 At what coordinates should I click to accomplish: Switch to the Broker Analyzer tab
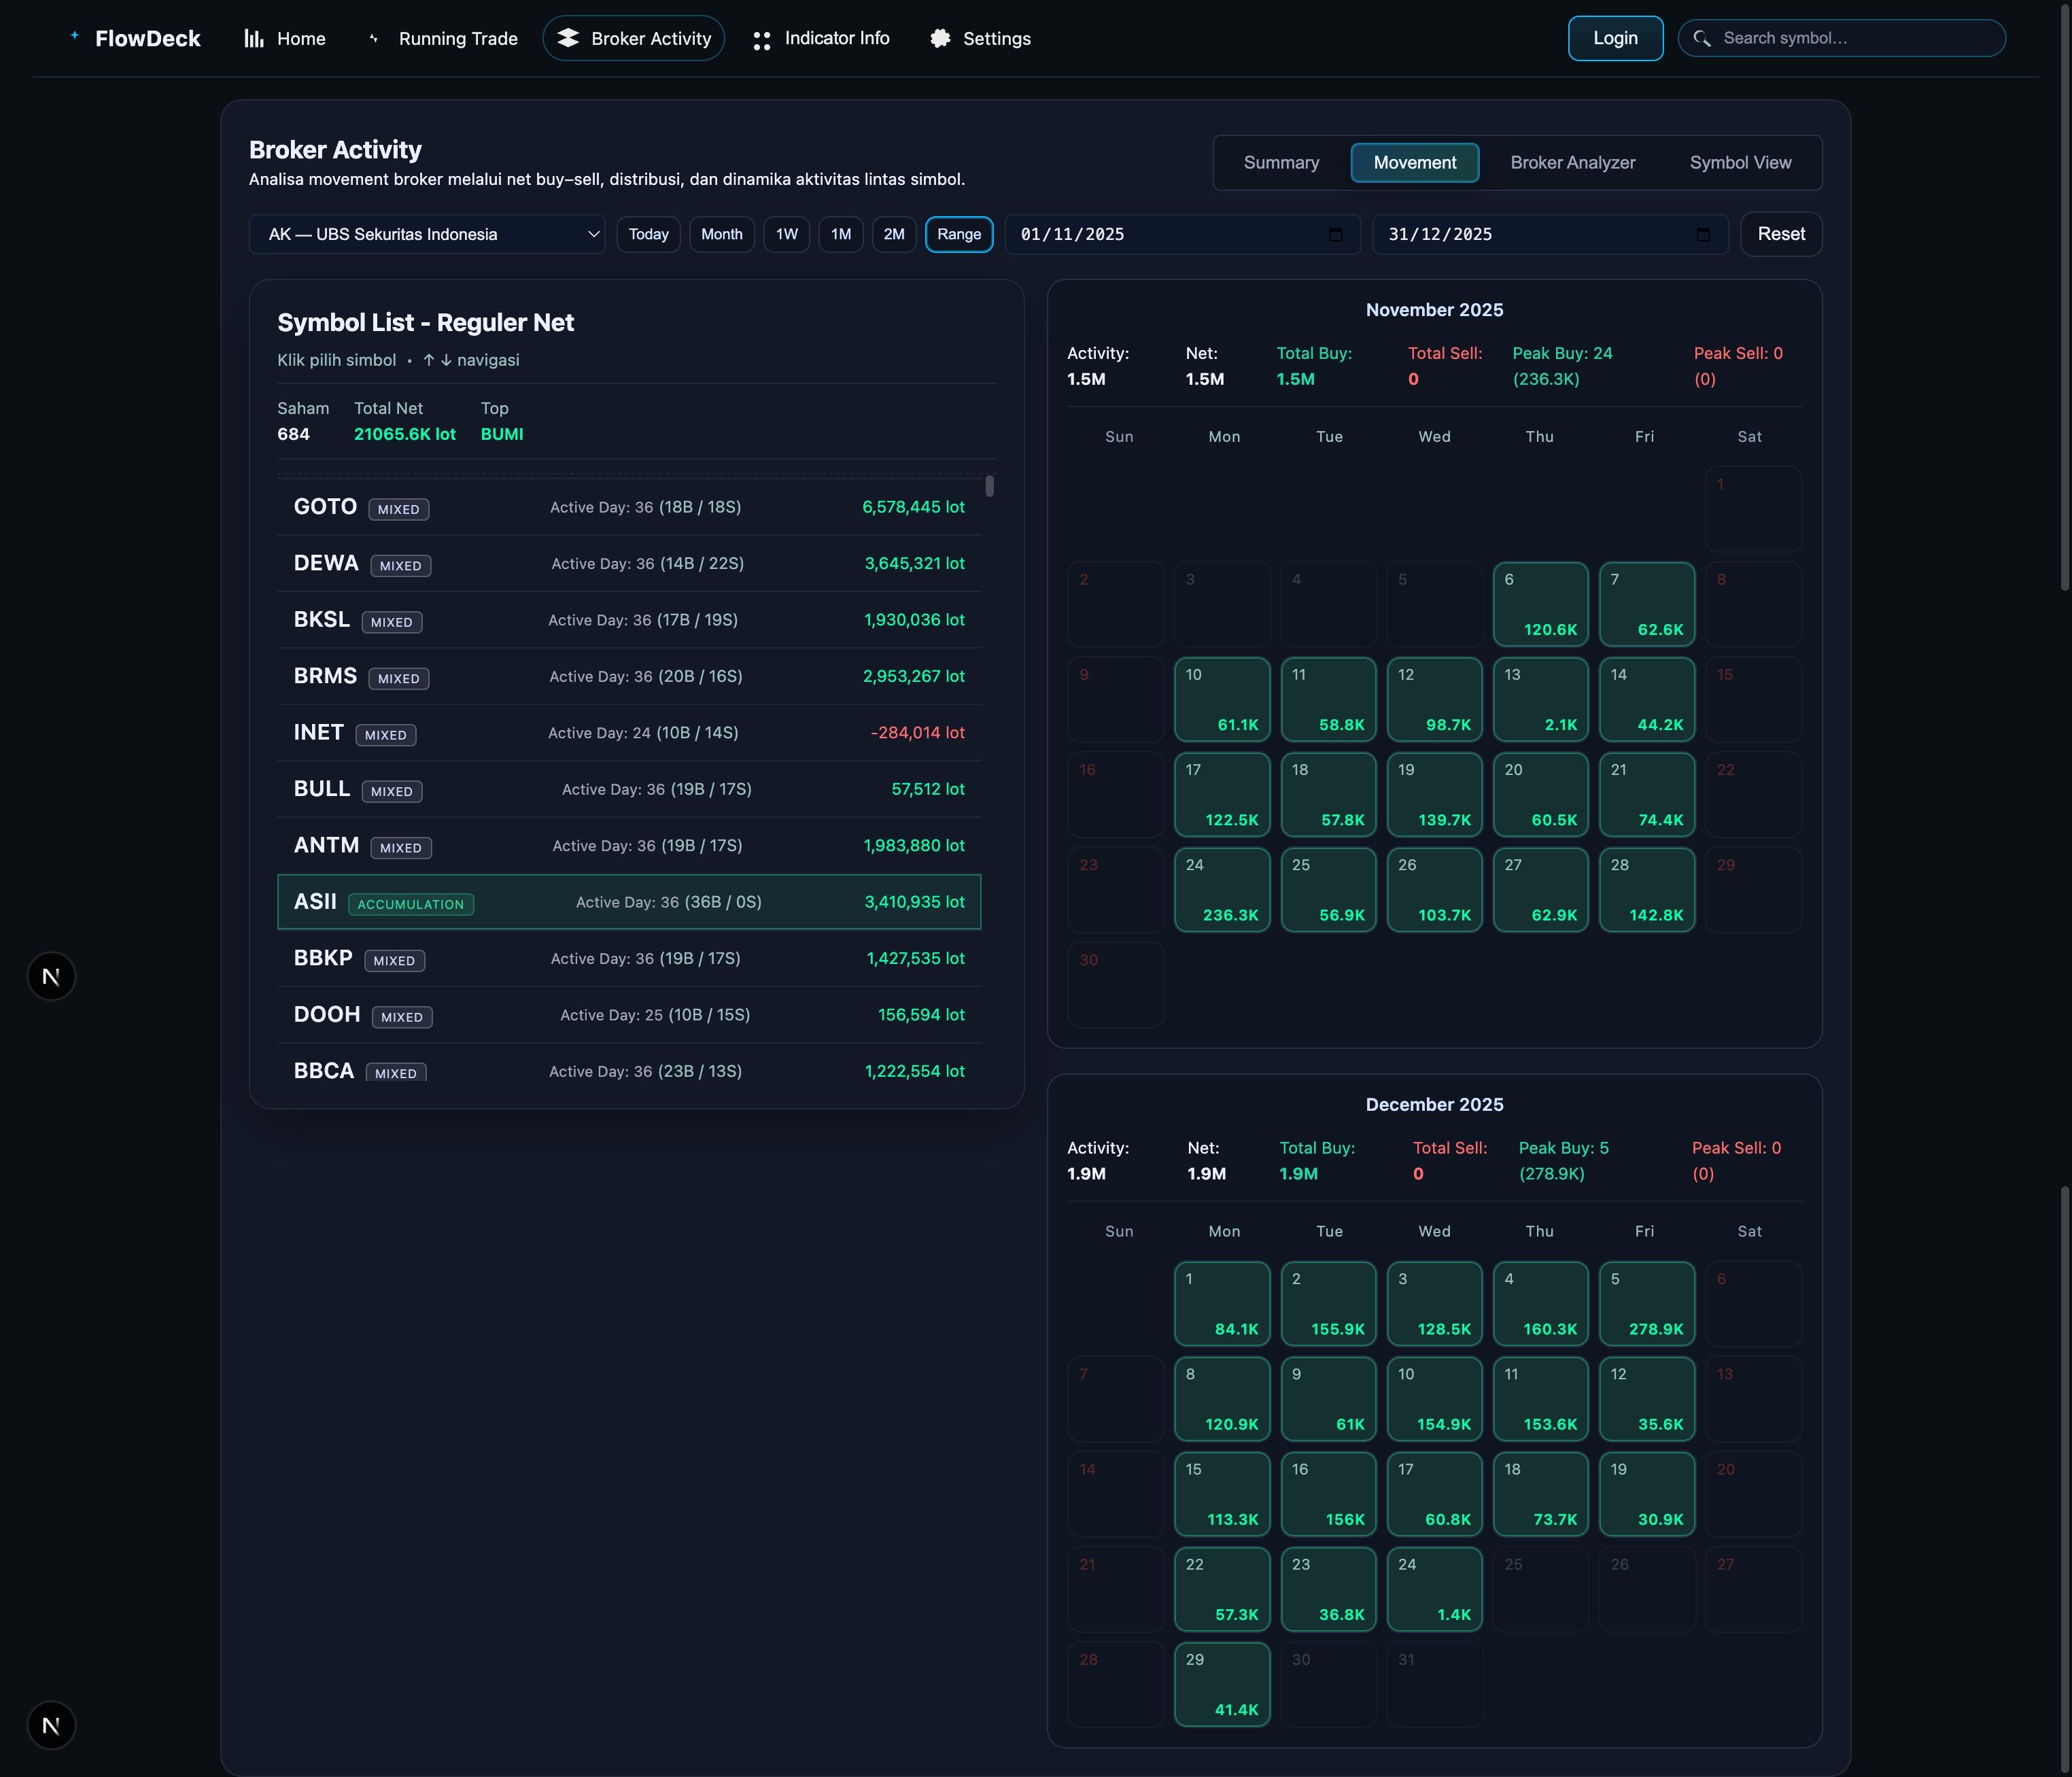point(1572,163)
